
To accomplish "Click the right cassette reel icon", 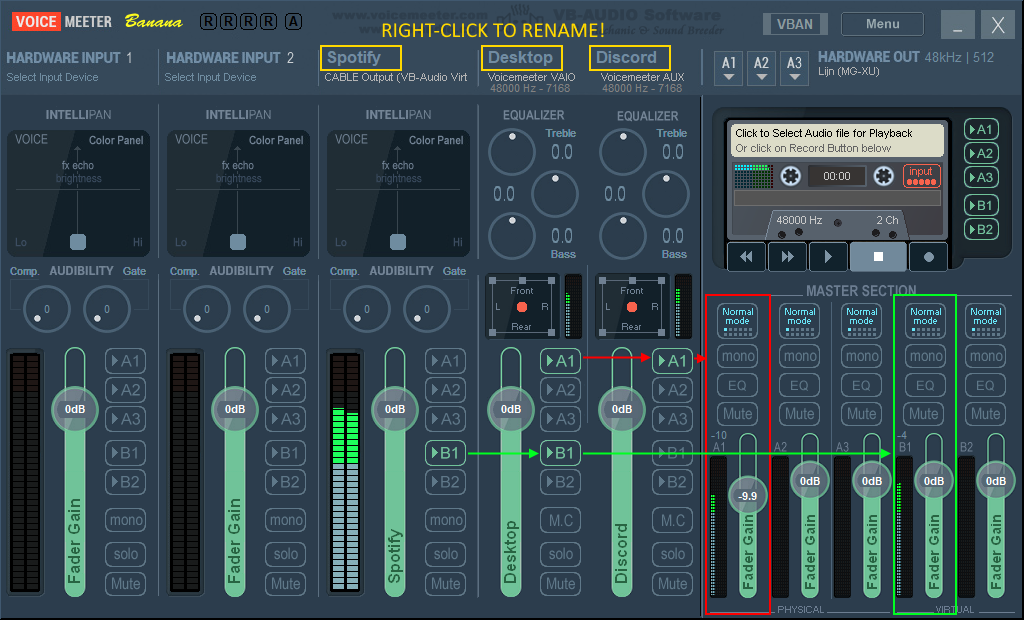I will click(x=884, y=176).
